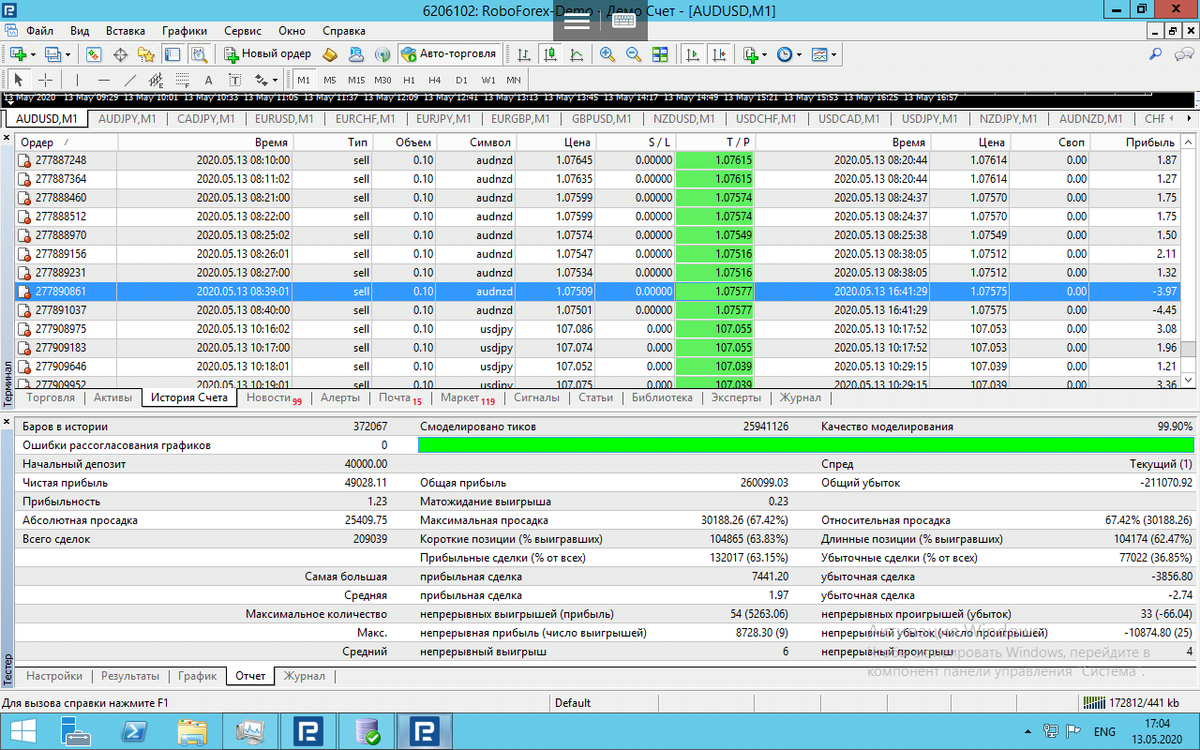Zoom out of the chart

pos(634,54)
